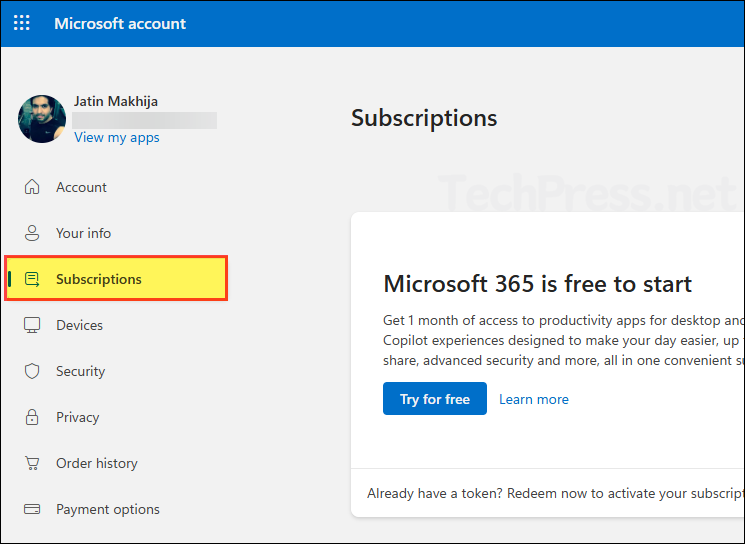Click 'Microsoft 365 is free to start' heading
The height and width of the screenshot is (544, 745).
point(537,284)
